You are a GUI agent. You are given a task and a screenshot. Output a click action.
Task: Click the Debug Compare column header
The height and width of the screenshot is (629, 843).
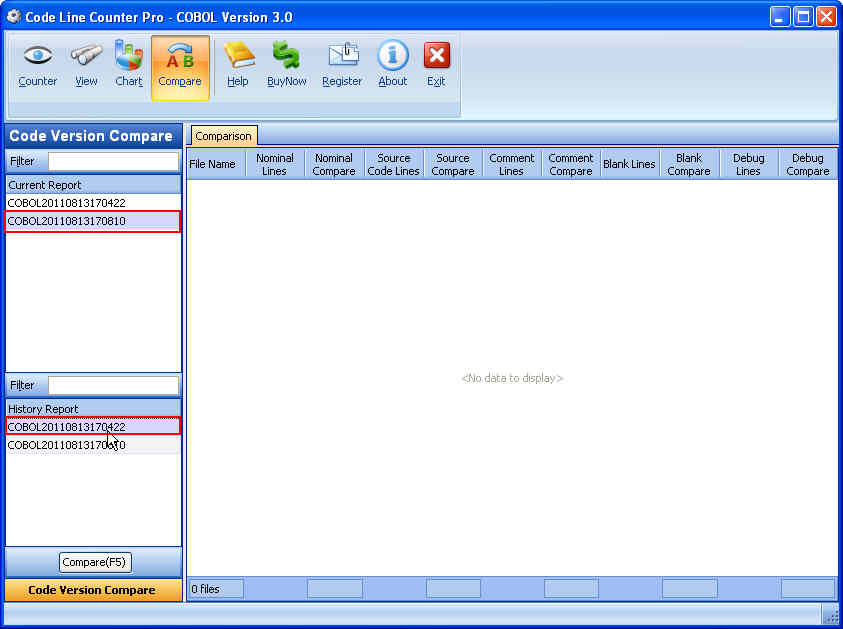tap(807, 164)
